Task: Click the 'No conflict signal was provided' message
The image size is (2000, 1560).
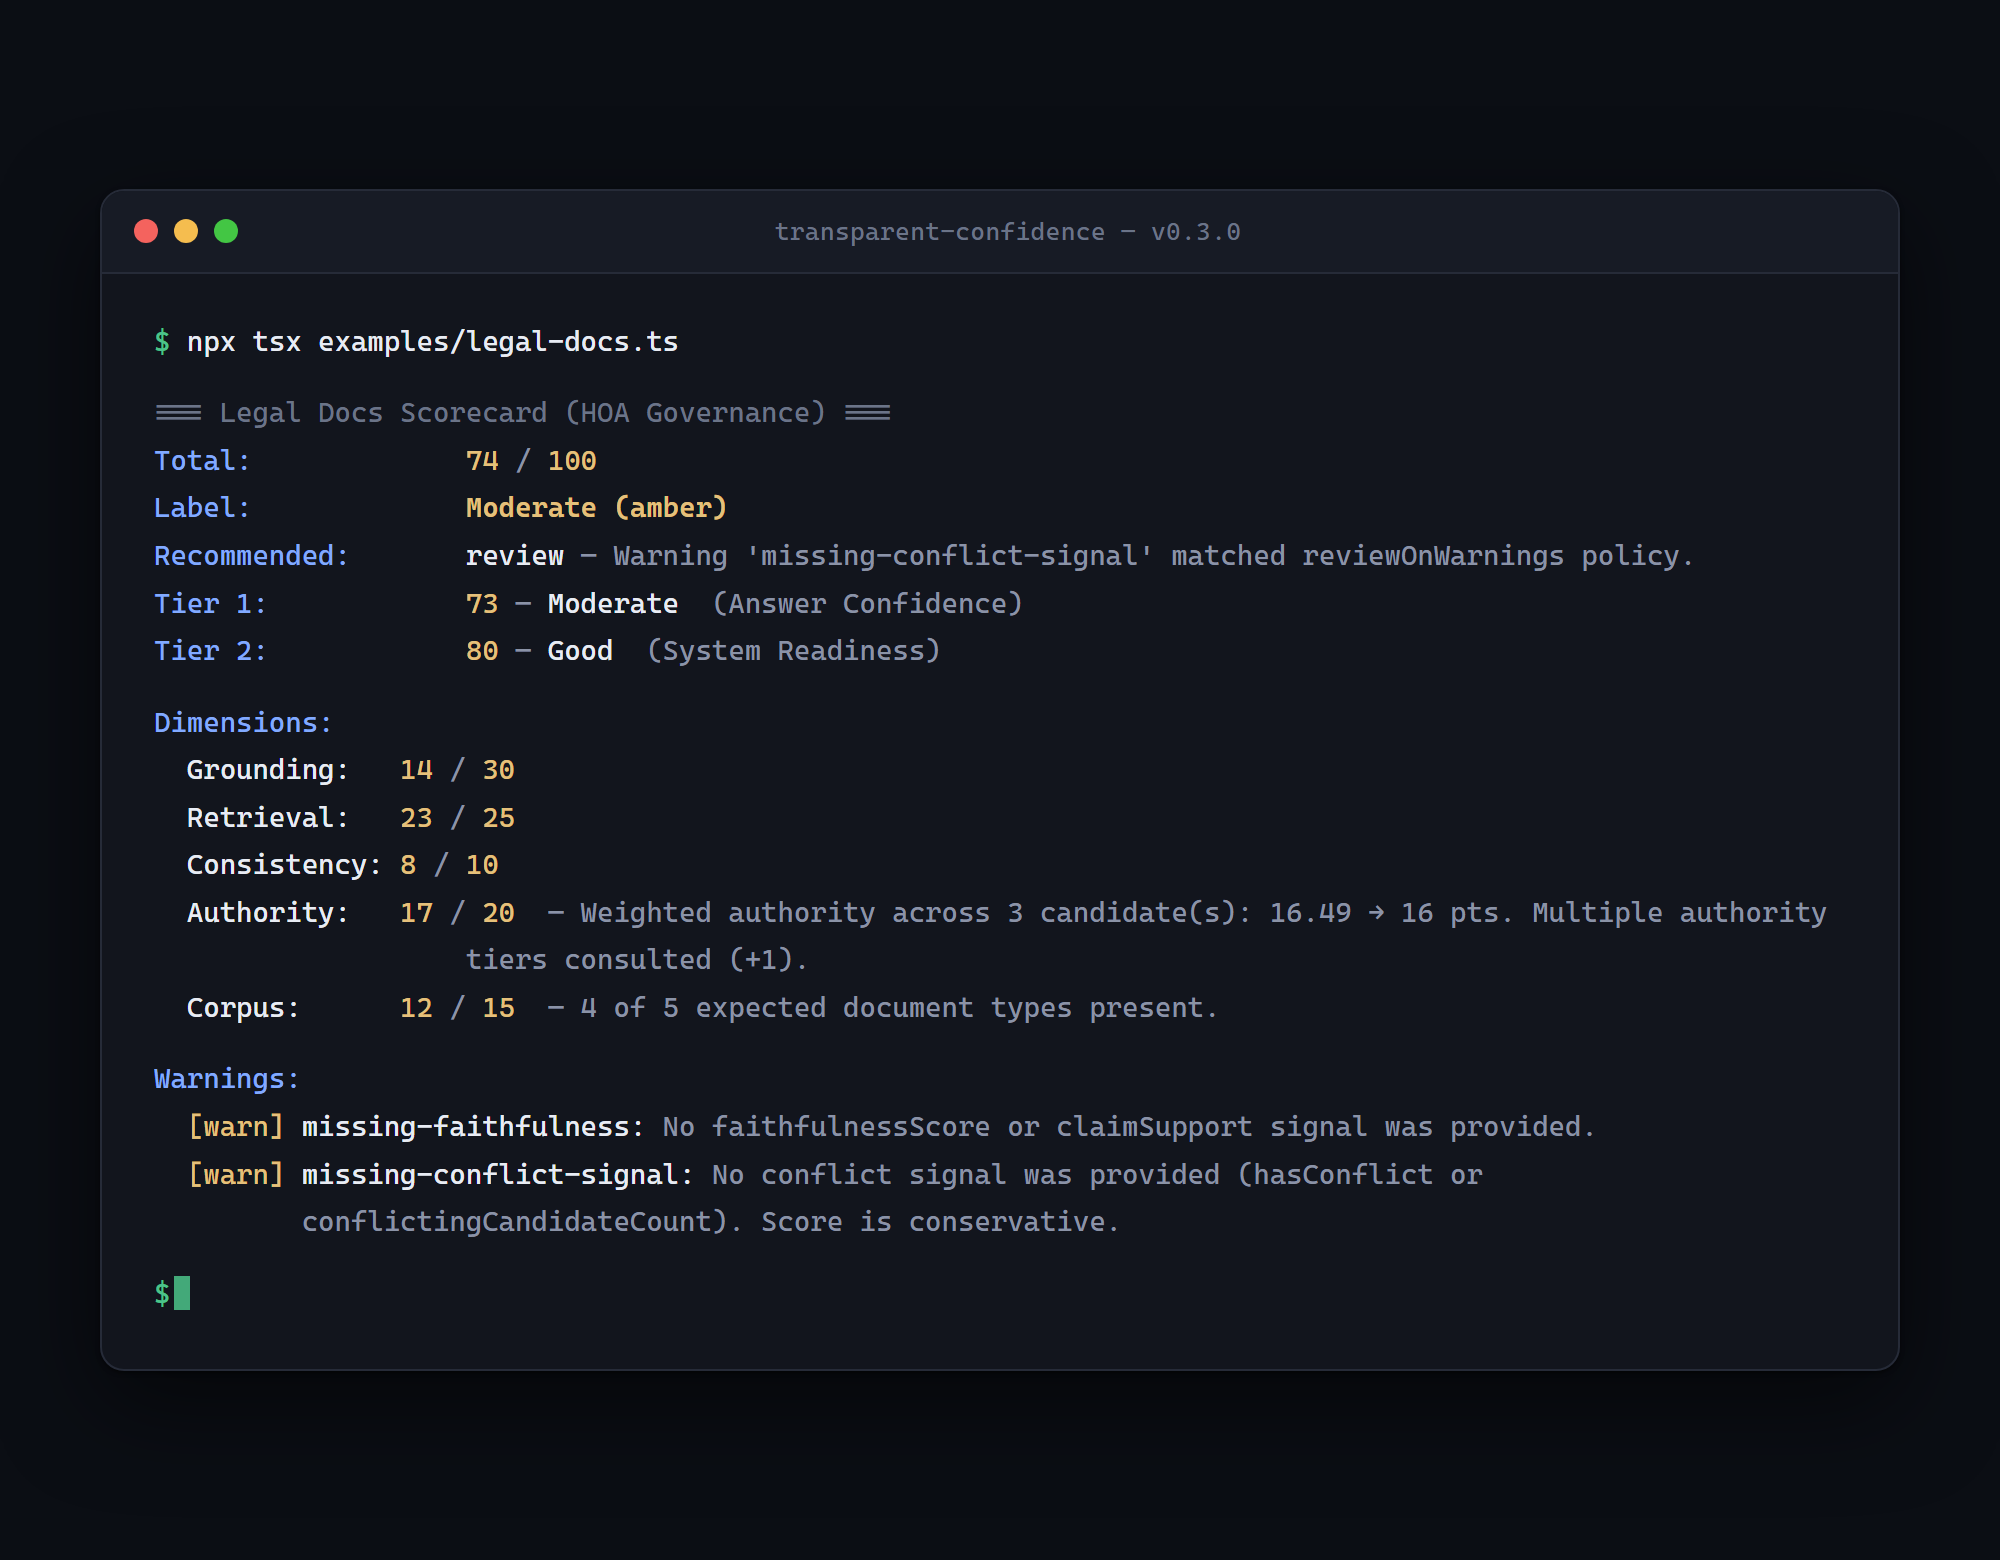Action: pos(1097,1175)
